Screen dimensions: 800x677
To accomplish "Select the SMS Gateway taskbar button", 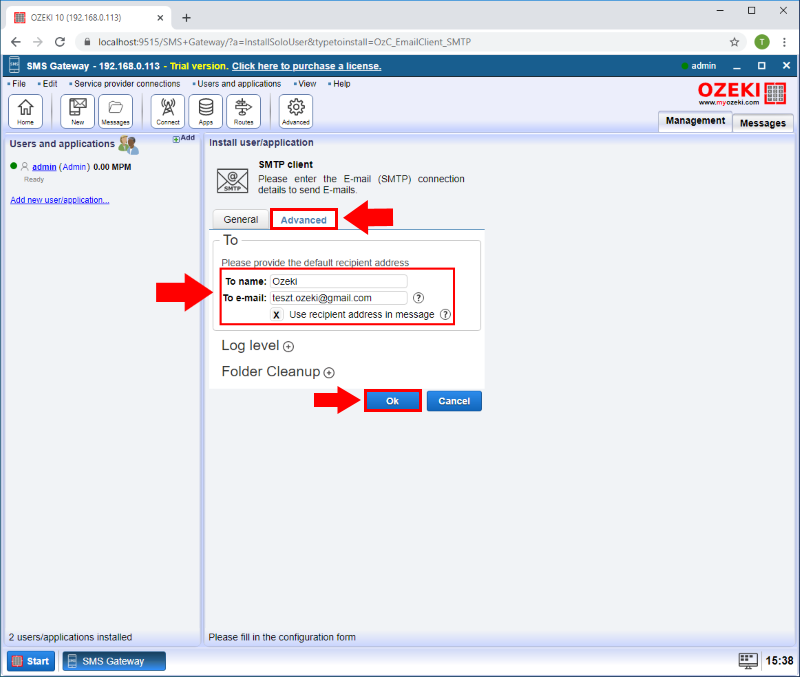I will click(x=114, y=661).
